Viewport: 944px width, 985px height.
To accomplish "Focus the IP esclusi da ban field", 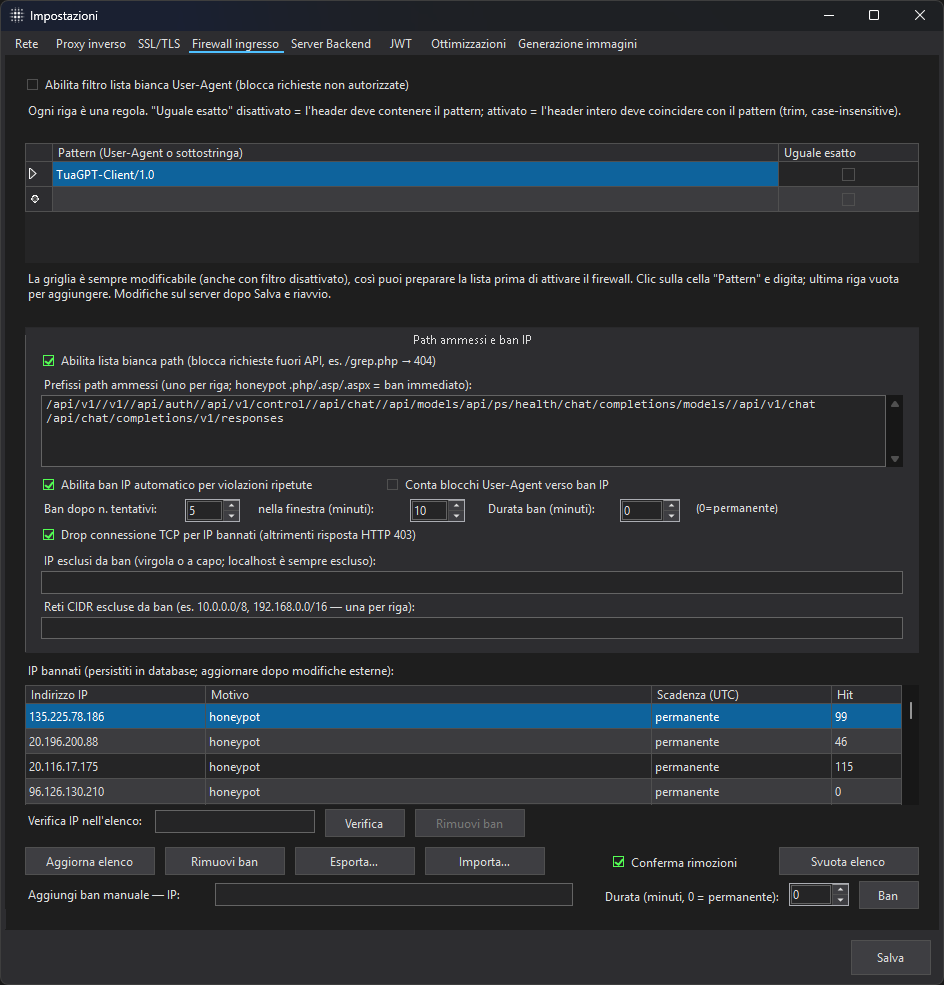I will (472, 582).
